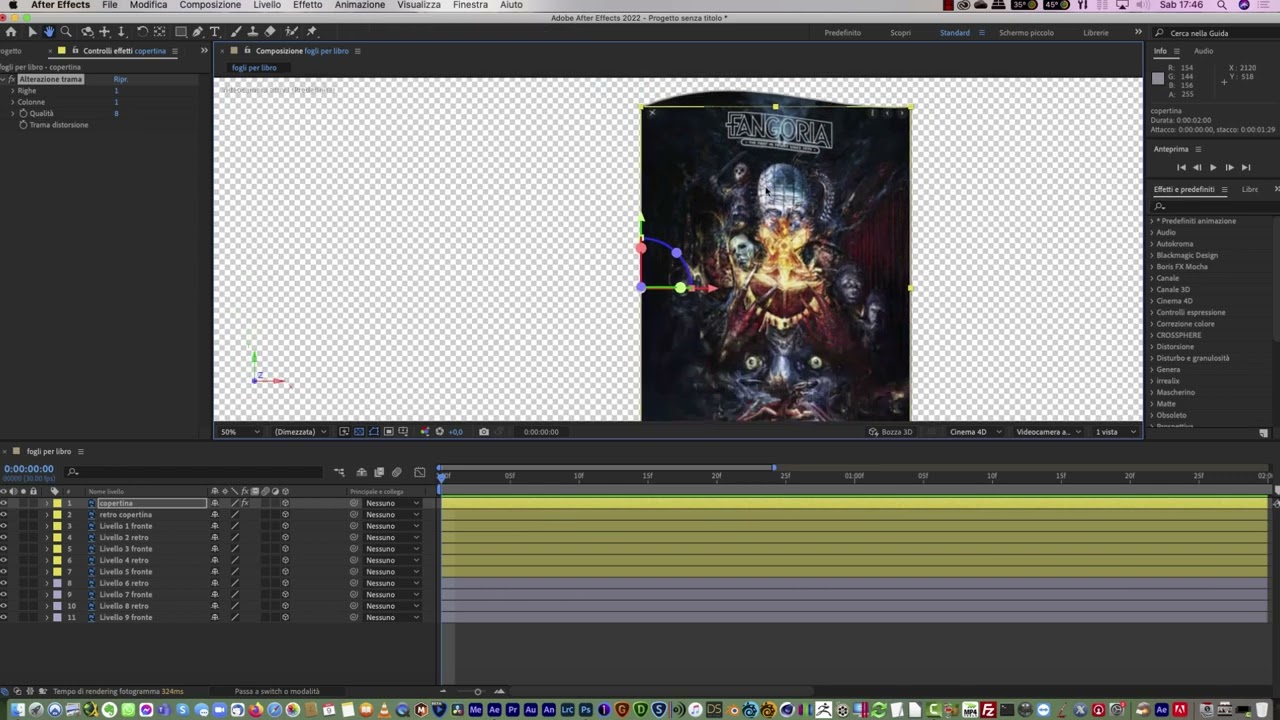Click the Cerca nella Guida search field
1280x720 pixels.
pos(1215,33)
